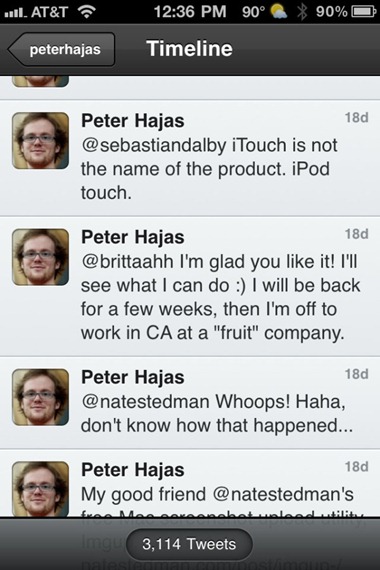The height and width of the screenshot is (570, 380).
Task: Tap the @natestedman's mention in last tweet
Action: pos(283,494)
